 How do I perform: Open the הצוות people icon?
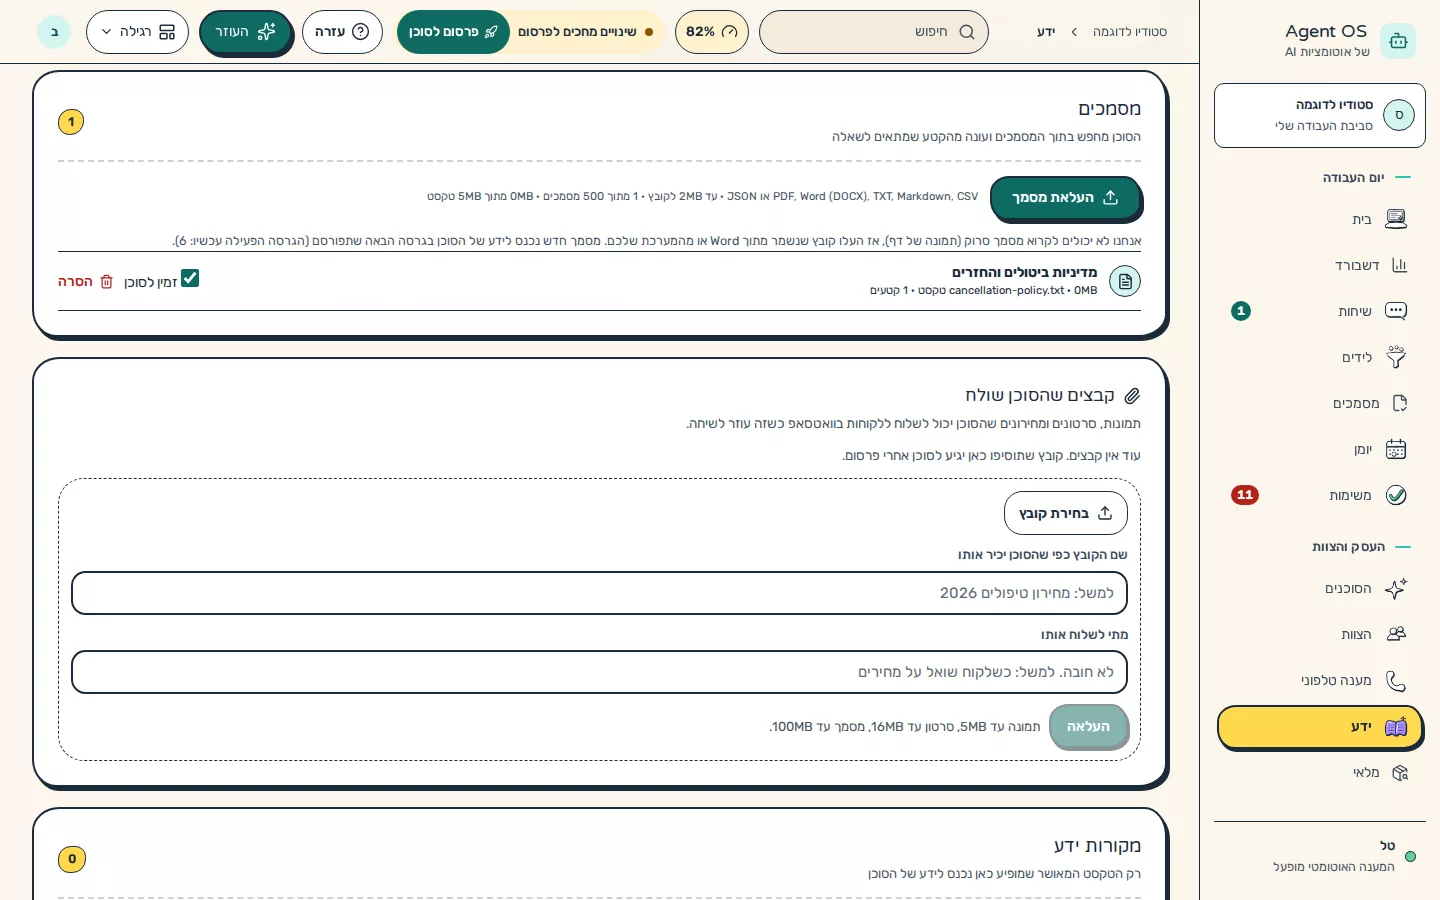[1396, 634]
